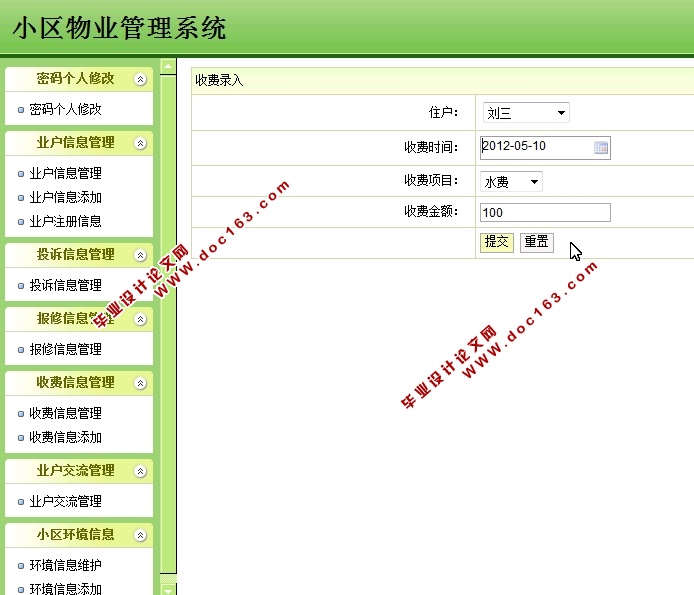Click the 业户信息管理 section header
Screen dimensions: 694x595
pos(79,143)
